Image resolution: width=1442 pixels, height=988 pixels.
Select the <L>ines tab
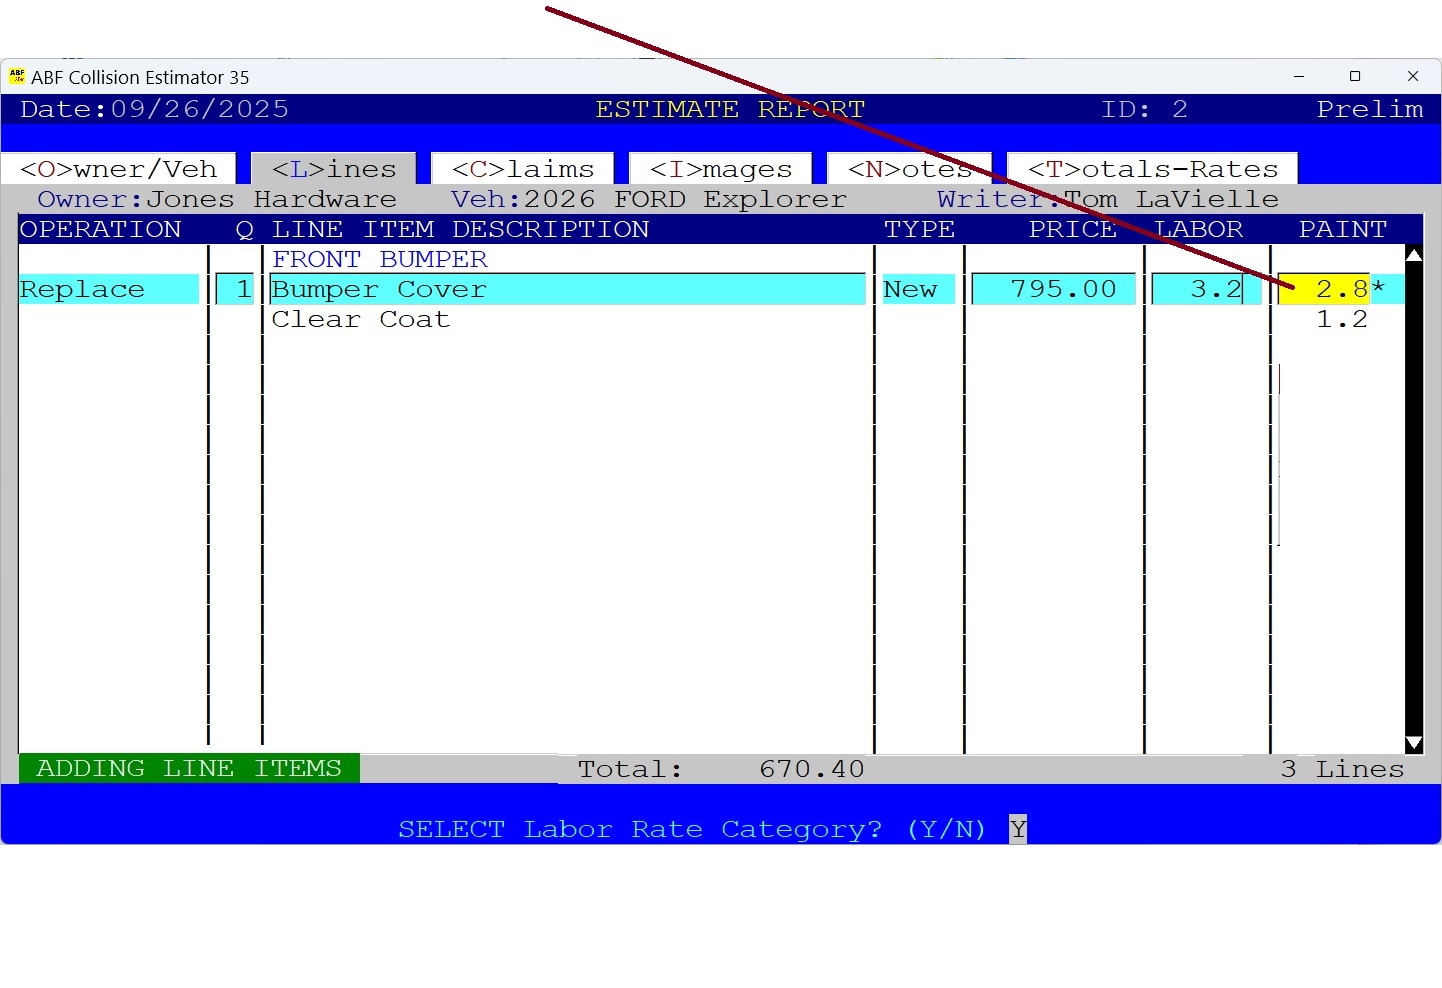pyautogui.click(x=332, y=169)
